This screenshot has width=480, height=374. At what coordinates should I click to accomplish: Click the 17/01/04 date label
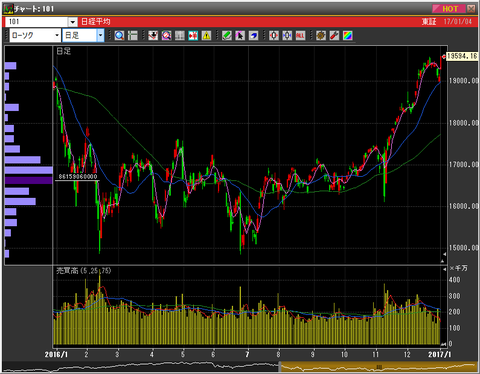click(458, 22)
